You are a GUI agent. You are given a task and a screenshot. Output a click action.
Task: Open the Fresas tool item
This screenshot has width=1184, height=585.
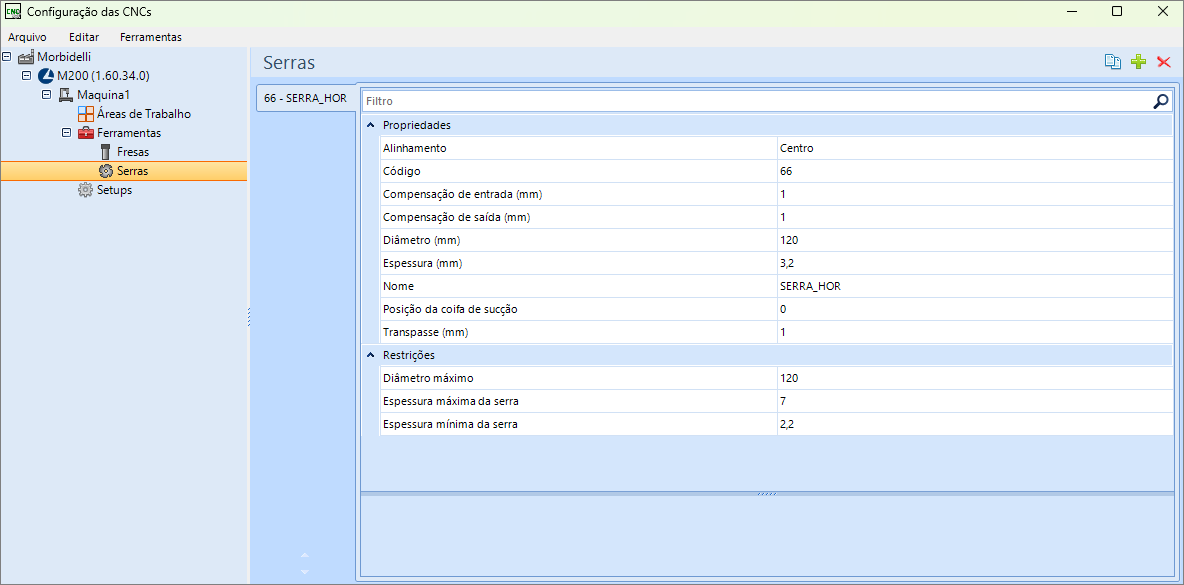[133, 152]
